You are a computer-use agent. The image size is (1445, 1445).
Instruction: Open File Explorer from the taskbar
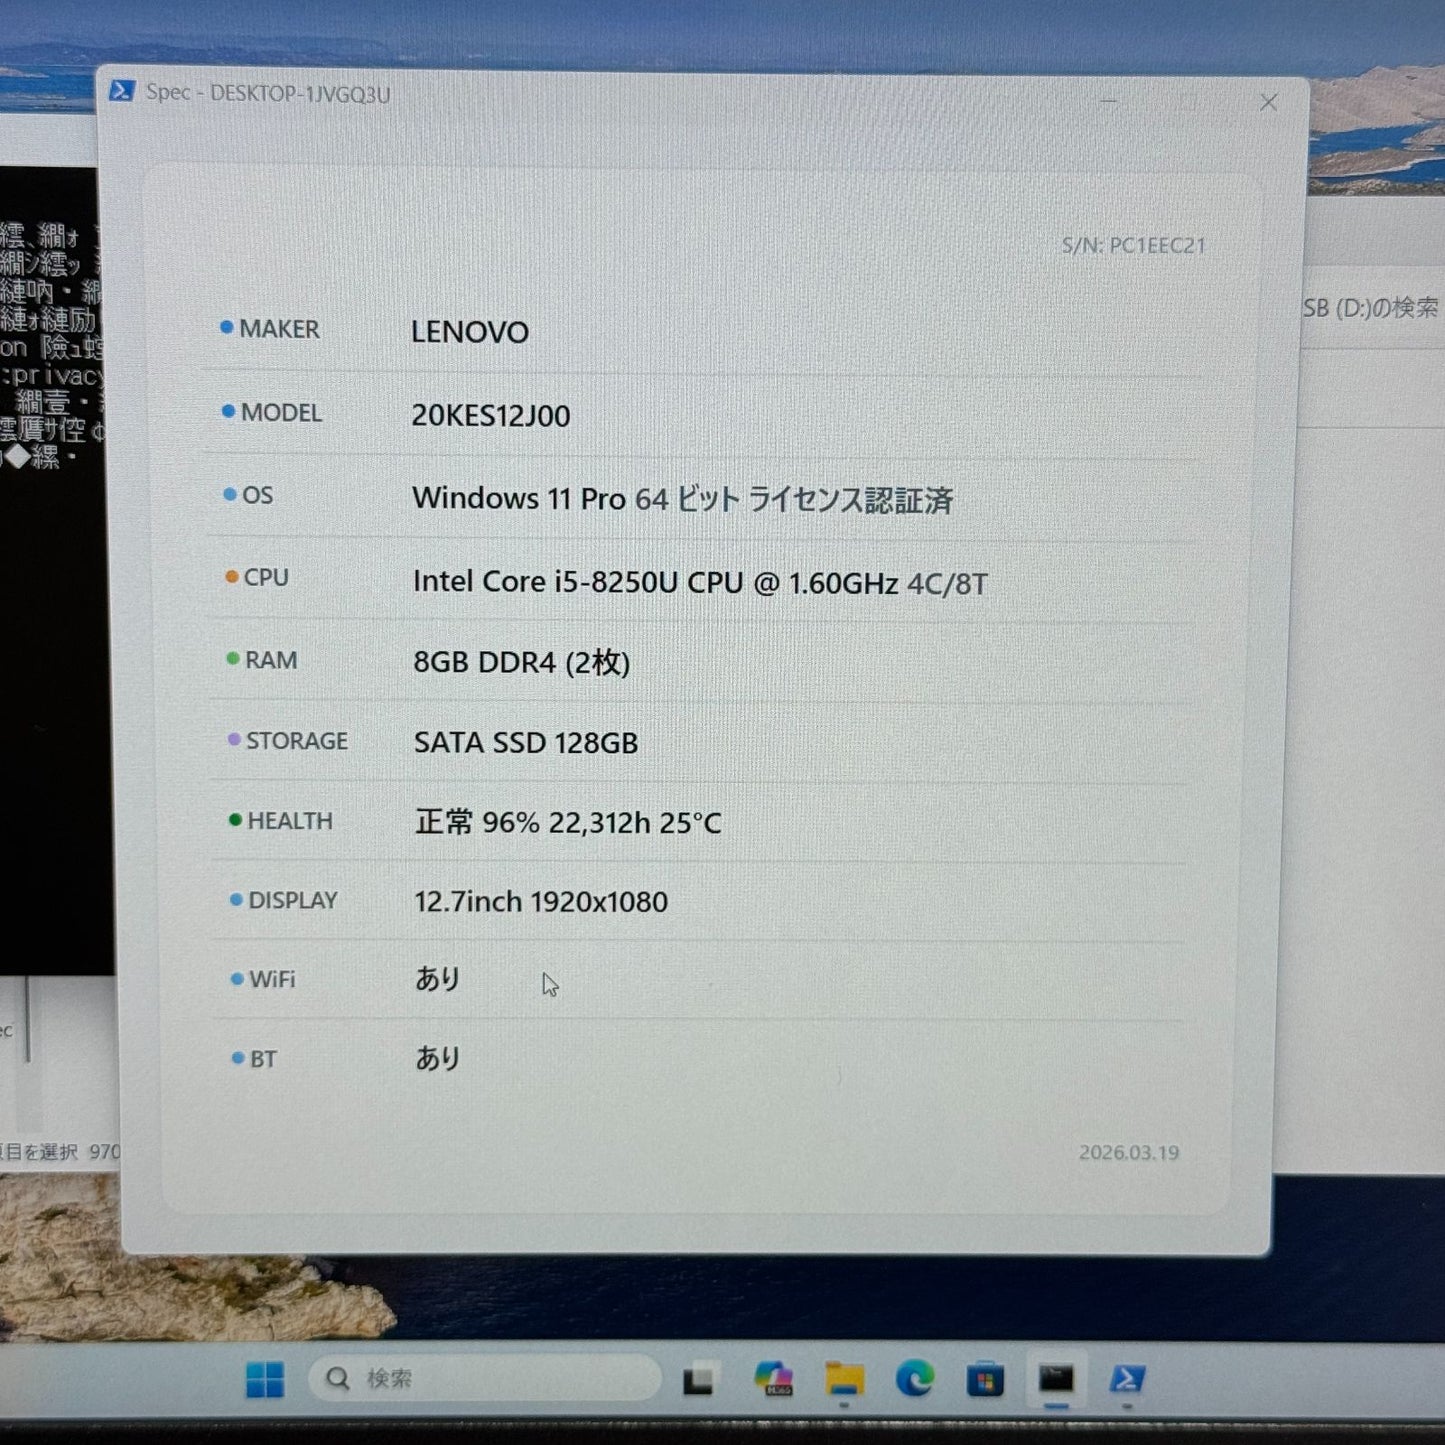[x=845, y=1379]
